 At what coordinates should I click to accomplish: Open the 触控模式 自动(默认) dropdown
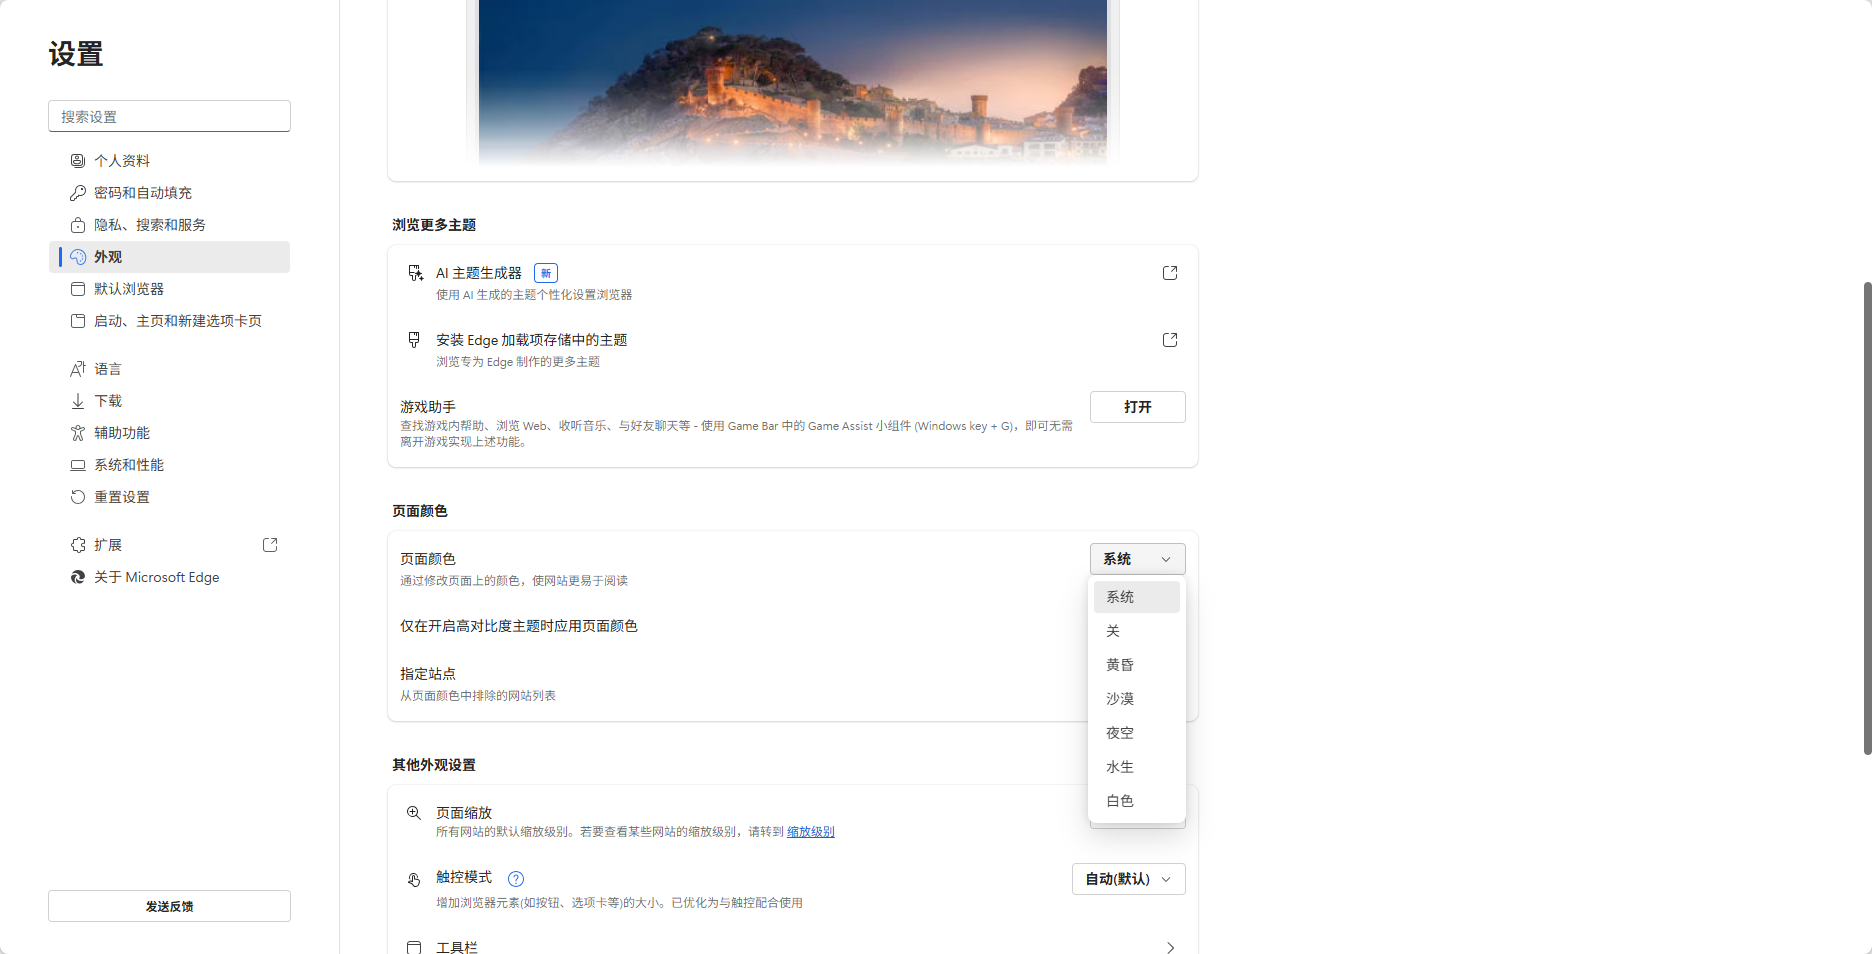point(1128,879)
